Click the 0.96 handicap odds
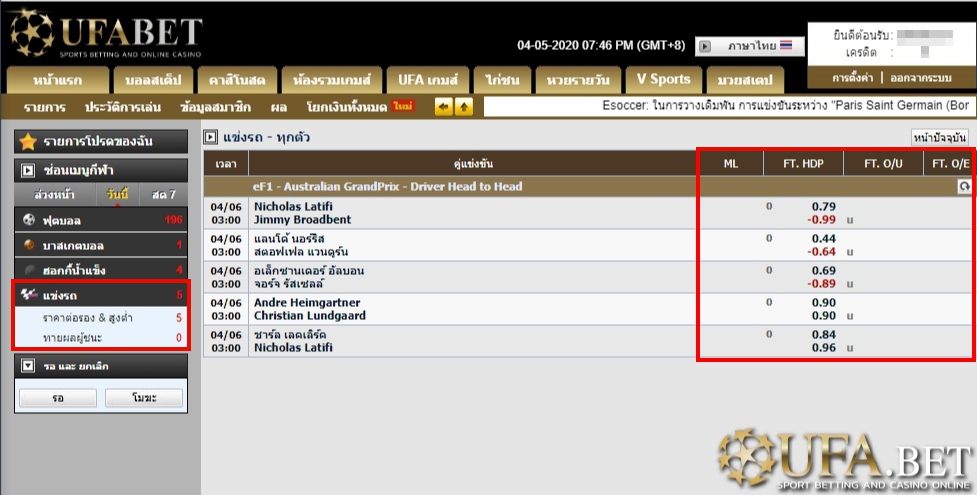Image resolution: width=977 pixels, height=495 pixels. pos(824,348)
